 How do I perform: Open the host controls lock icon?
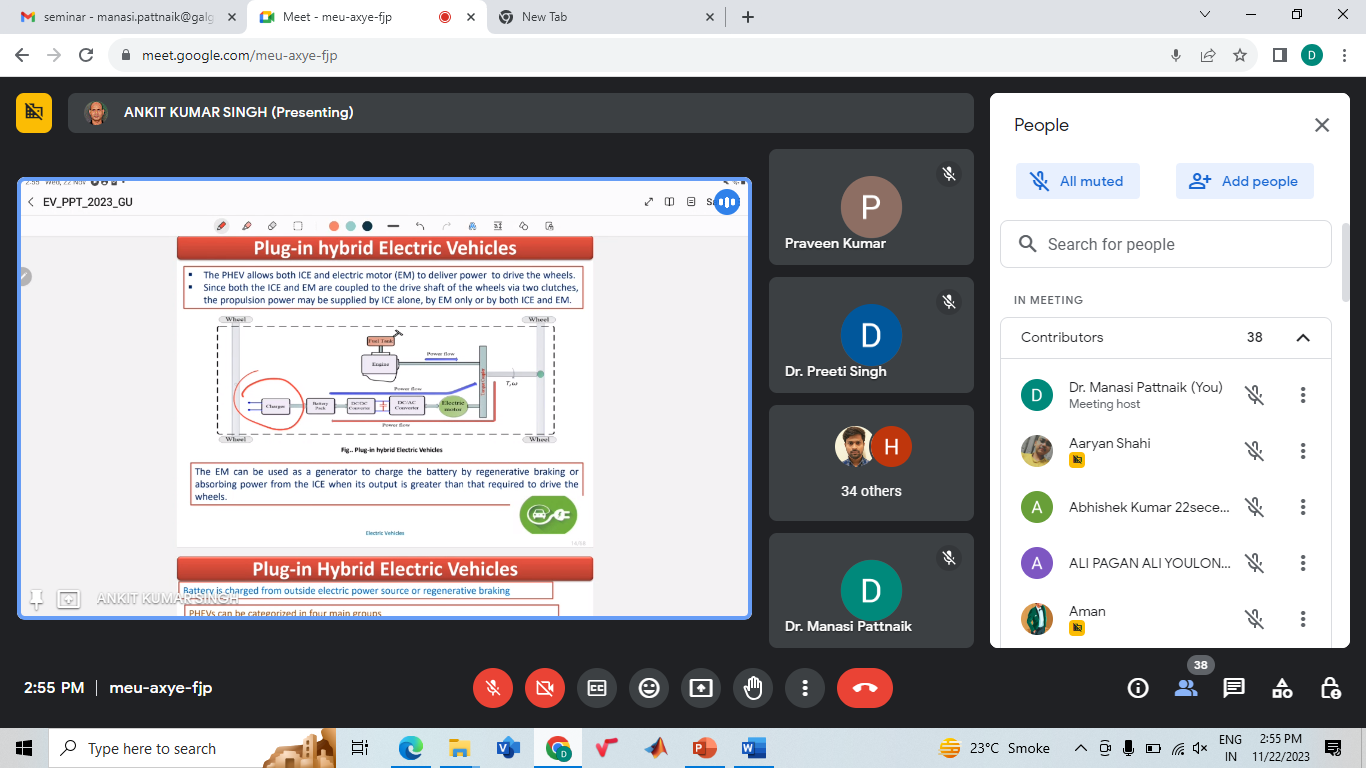coord(1330,688)
